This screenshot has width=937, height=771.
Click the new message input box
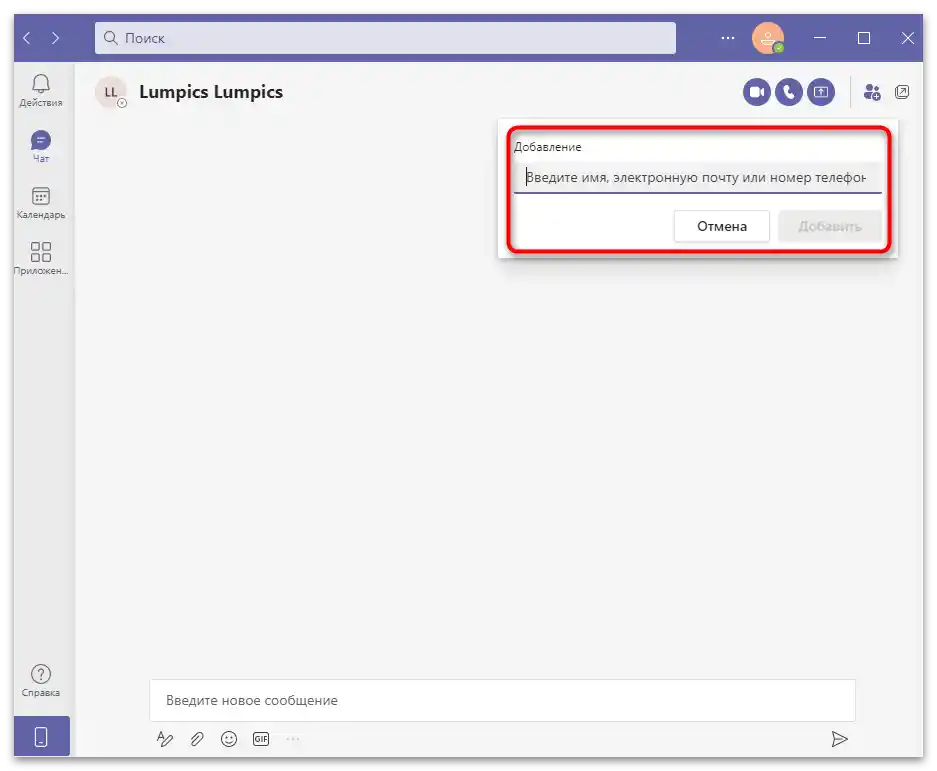tap(502, 700)
